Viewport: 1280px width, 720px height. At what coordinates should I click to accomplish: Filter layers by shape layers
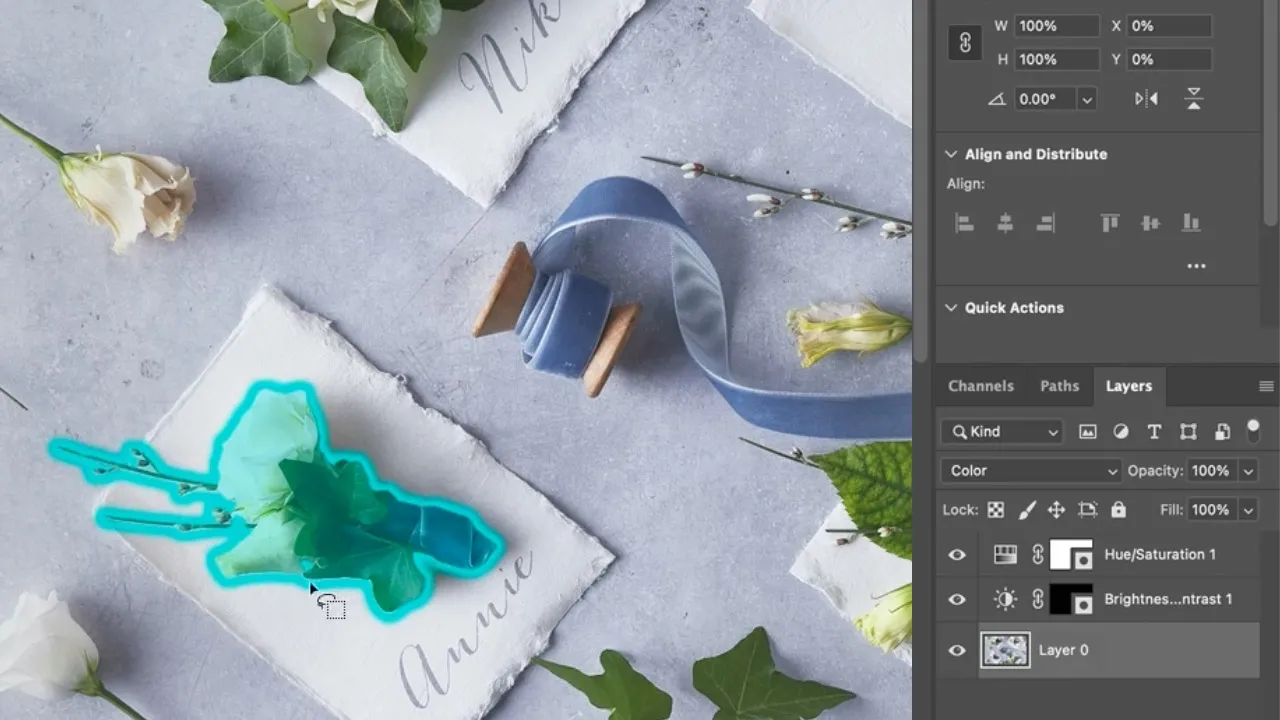[x=1188, y=431]
